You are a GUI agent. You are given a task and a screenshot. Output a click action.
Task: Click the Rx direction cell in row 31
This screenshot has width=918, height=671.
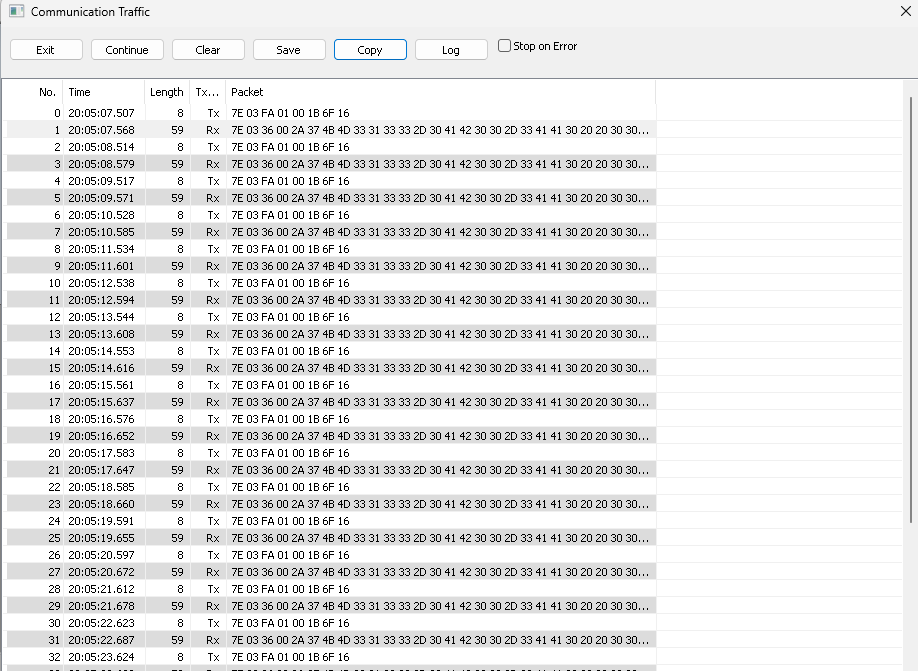tap(213, 639)
